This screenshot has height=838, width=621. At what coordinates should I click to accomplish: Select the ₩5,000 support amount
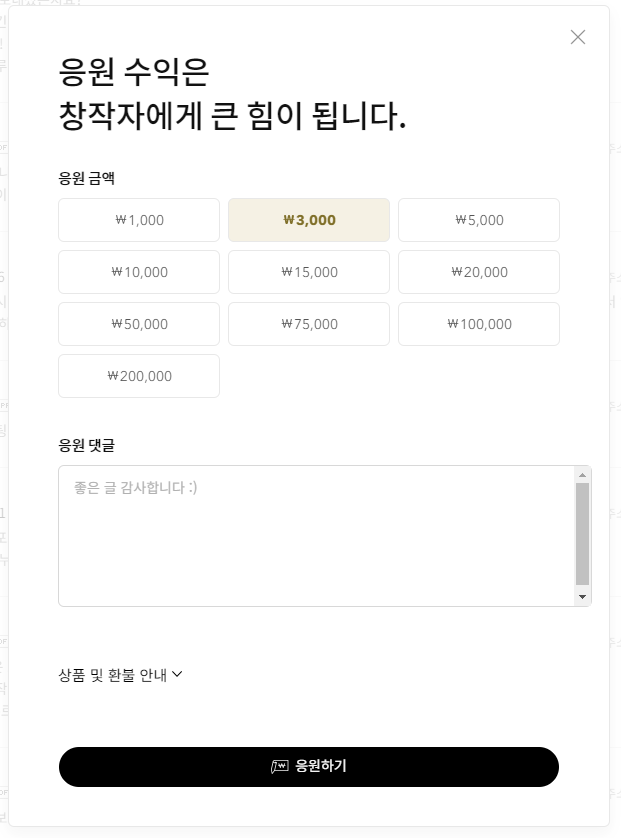click(479, 220)
